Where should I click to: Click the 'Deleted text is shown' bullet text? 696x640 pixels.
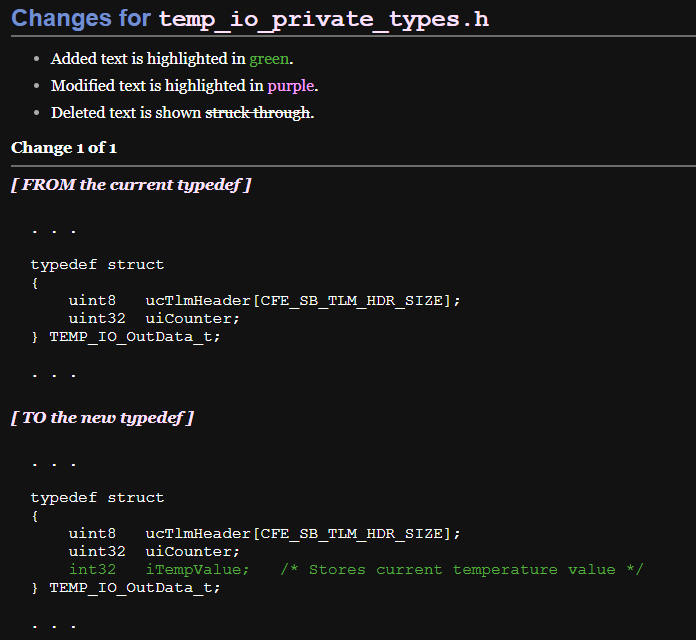126,113
